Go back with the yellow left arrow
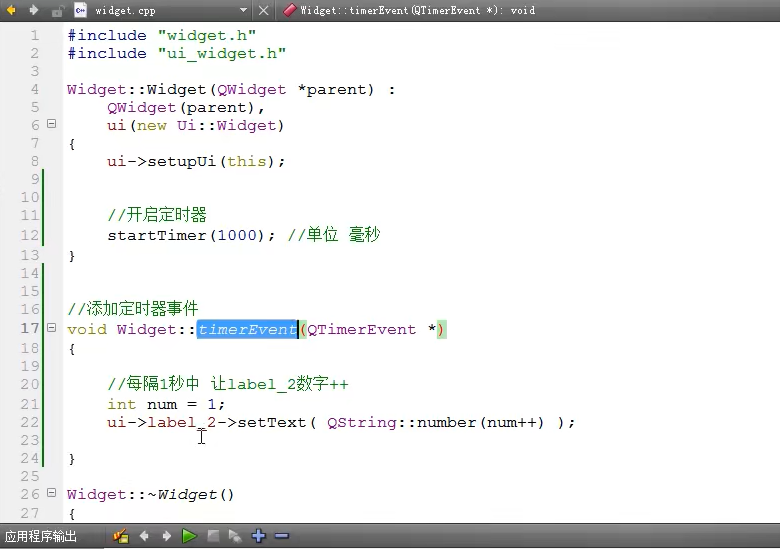Viewport: 780px width, 549px height. pos(11,10)
